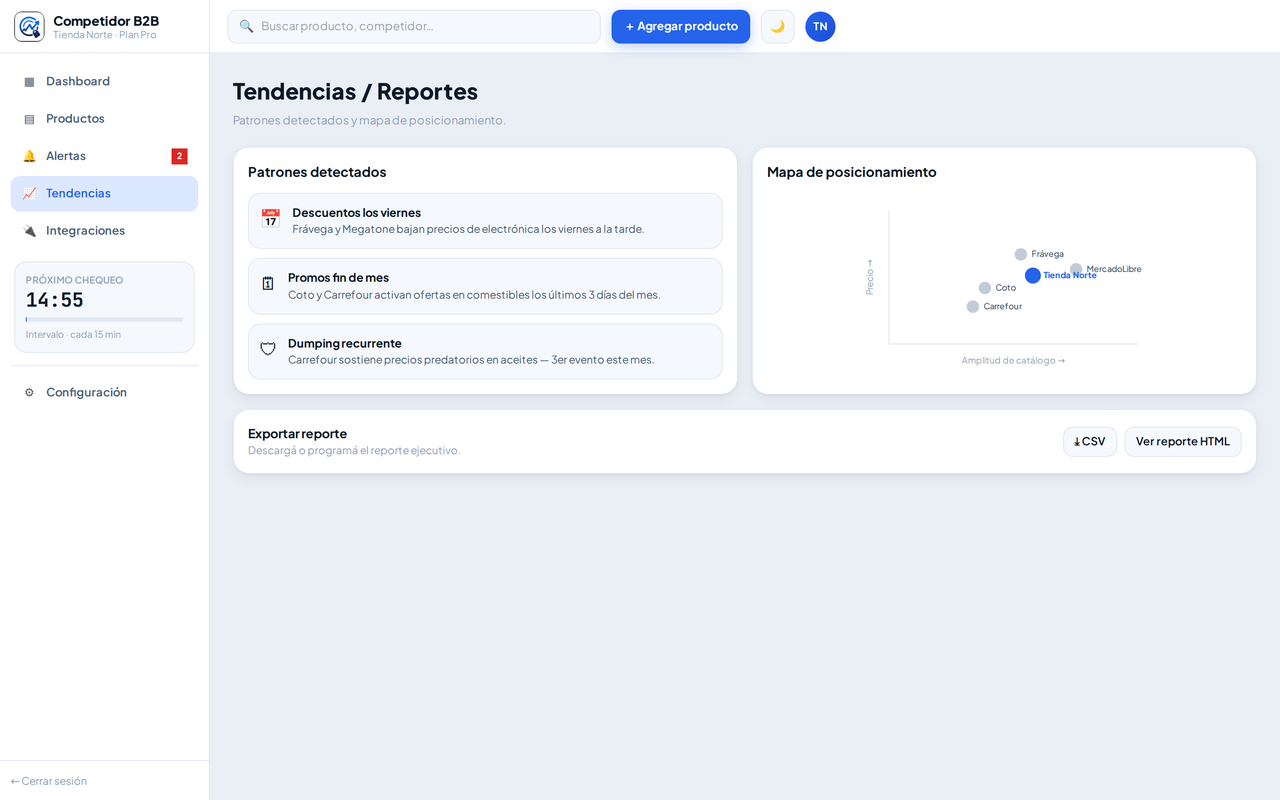Viewport: 1280px width, 800px height.
Task: Click the próximo chequeo progress bar
Action: (104, 320)
